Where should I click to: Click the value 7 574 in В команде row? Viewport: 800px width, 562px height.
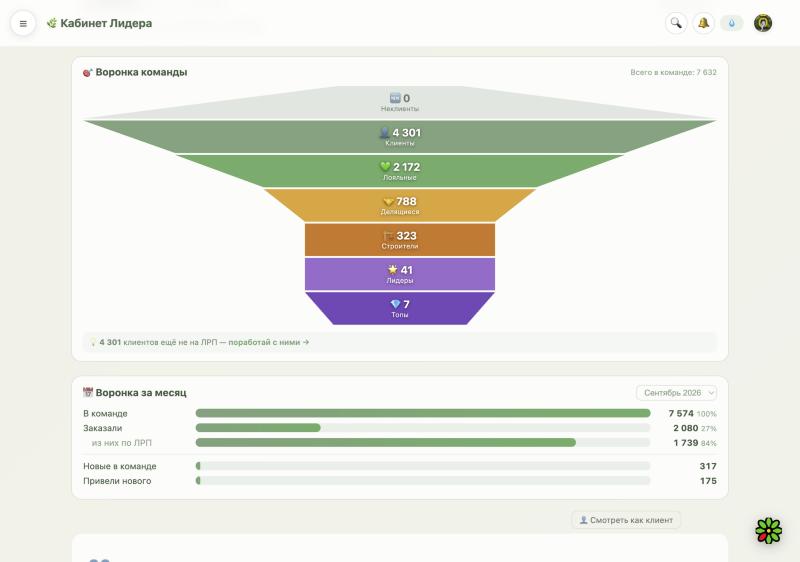click(x=681, y=413)
